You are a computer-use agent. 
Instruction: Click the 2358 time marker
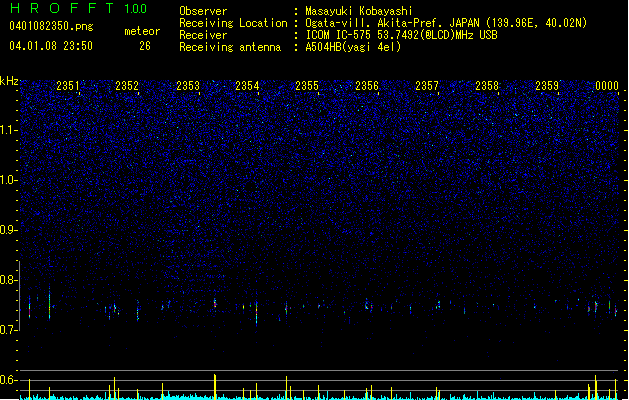point(487,86)
